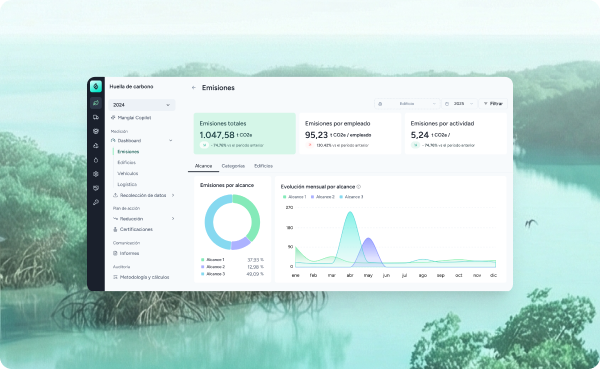Expand Recolección de datos chevron

click(x=173, y=195)
